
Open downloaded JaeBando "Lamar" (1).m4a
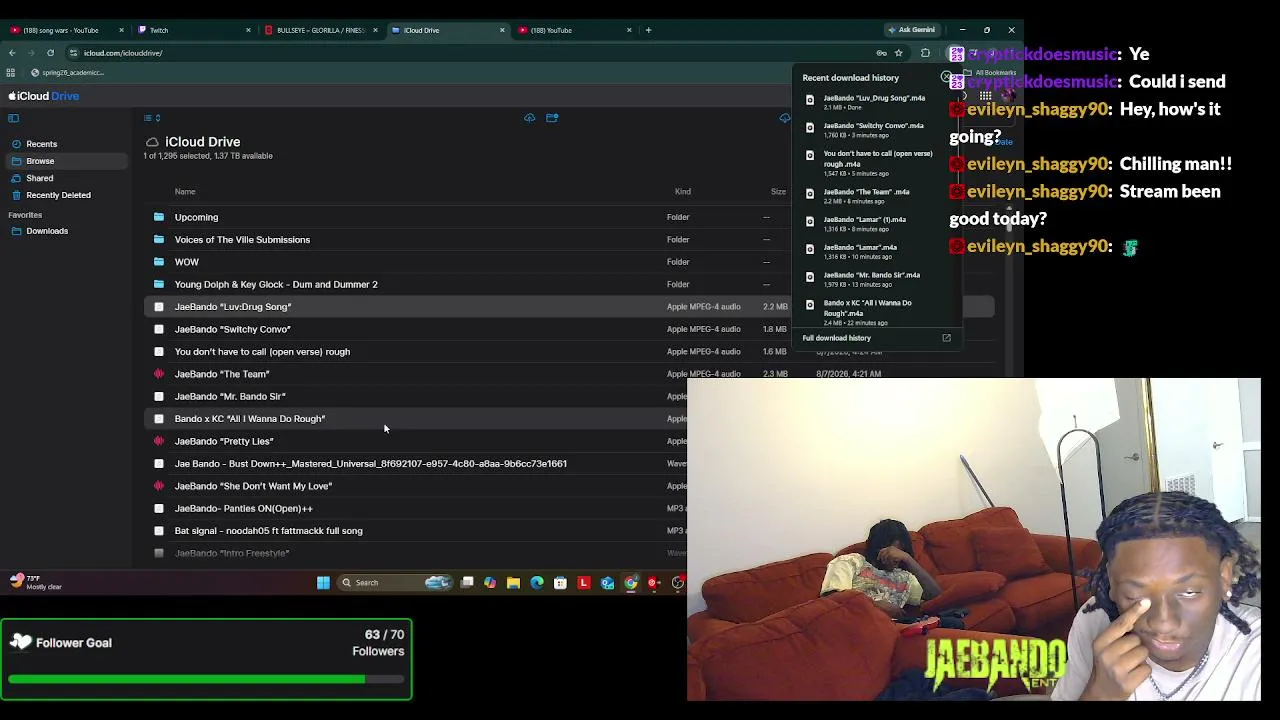pos(865,224)
